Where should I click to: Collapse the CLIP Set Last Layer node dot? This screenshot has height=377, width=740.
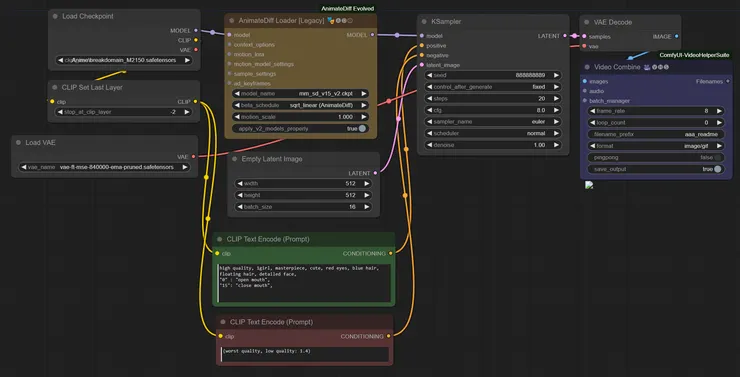pos(55,88)
